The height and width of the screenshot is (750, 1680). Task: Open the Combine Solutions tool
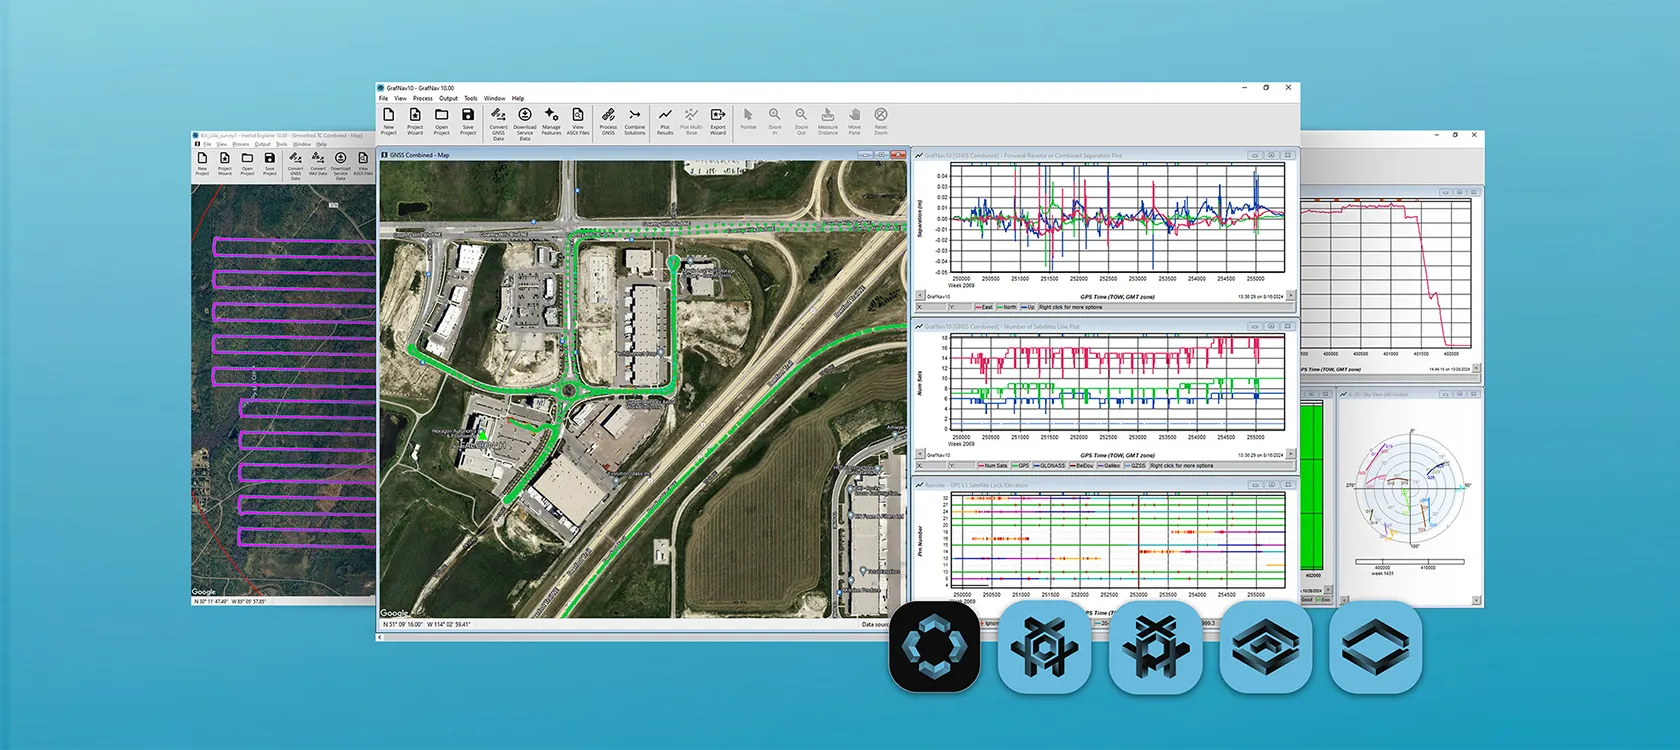click(x=634, y=120)
